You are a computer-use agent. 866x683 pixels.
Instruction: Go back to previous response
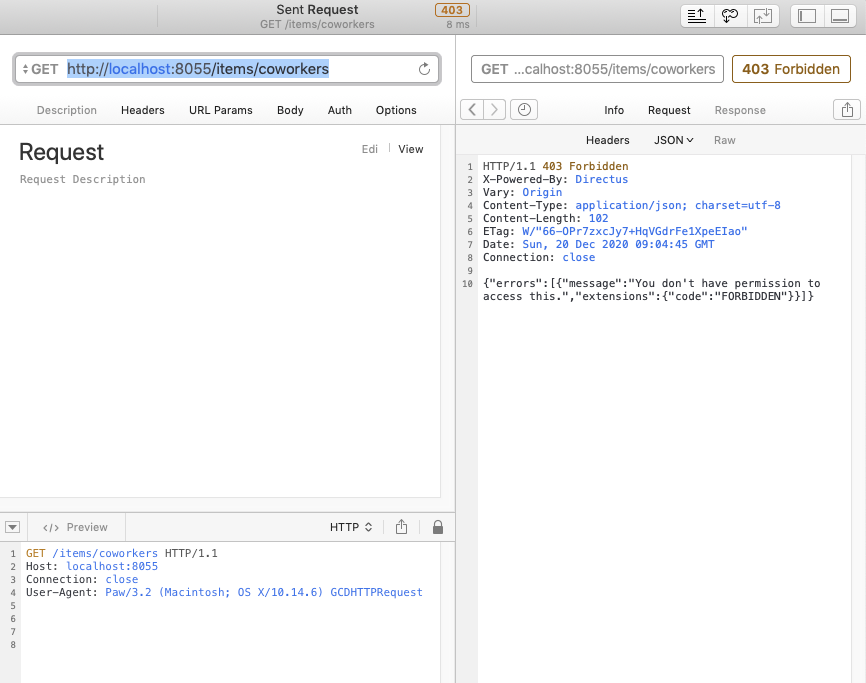[x=472, y=110]
